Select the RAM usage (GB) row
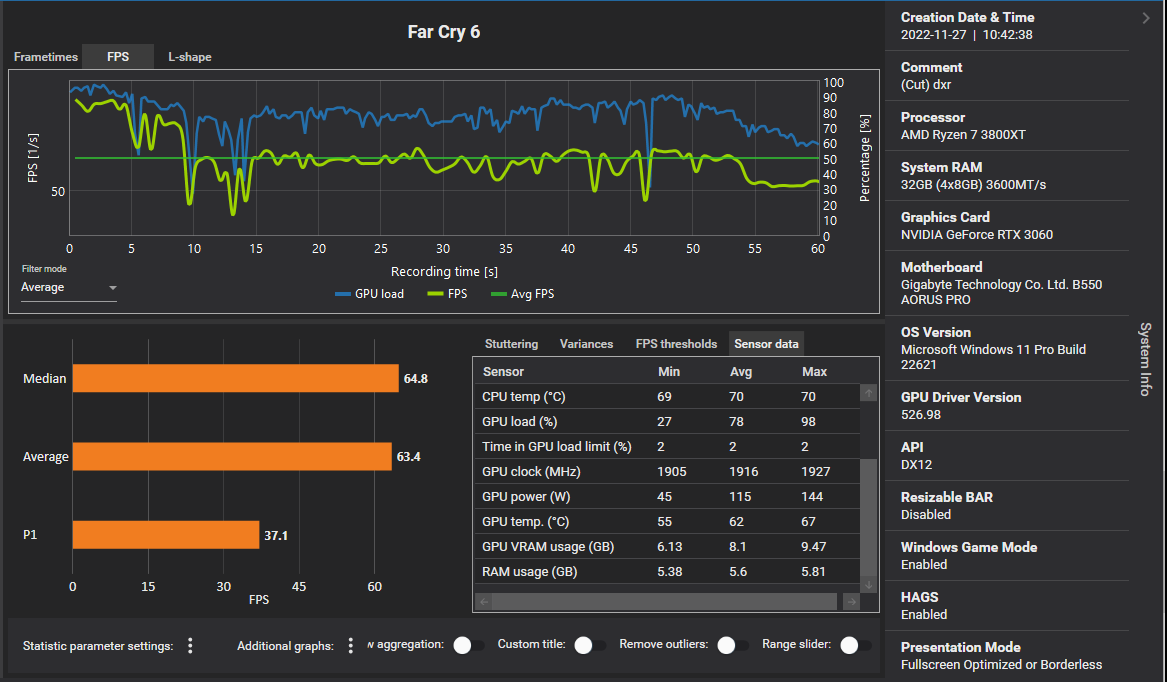Viewport: 1167px width, 682px height. [667, 572]
